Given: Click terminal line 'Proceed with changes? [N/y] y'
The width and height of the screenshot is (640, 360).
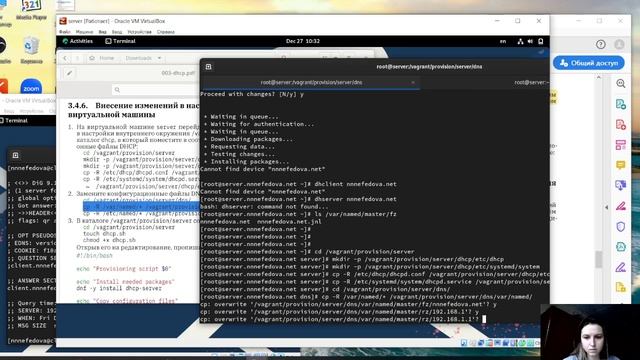Looking at the screenshot, I should [252, 94].
